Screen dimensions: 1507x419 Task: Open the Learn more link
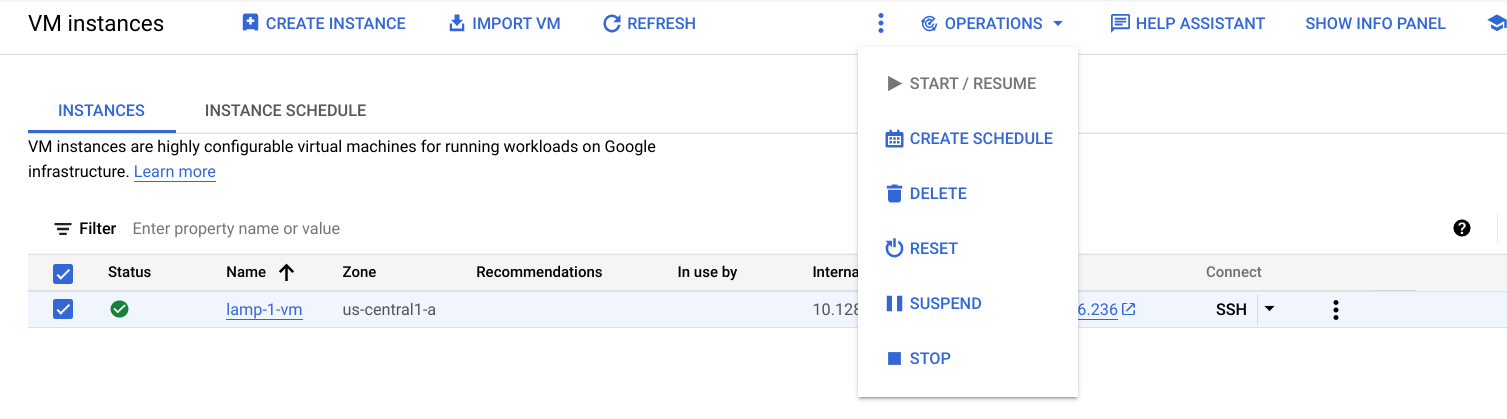(x=175, y=172)
